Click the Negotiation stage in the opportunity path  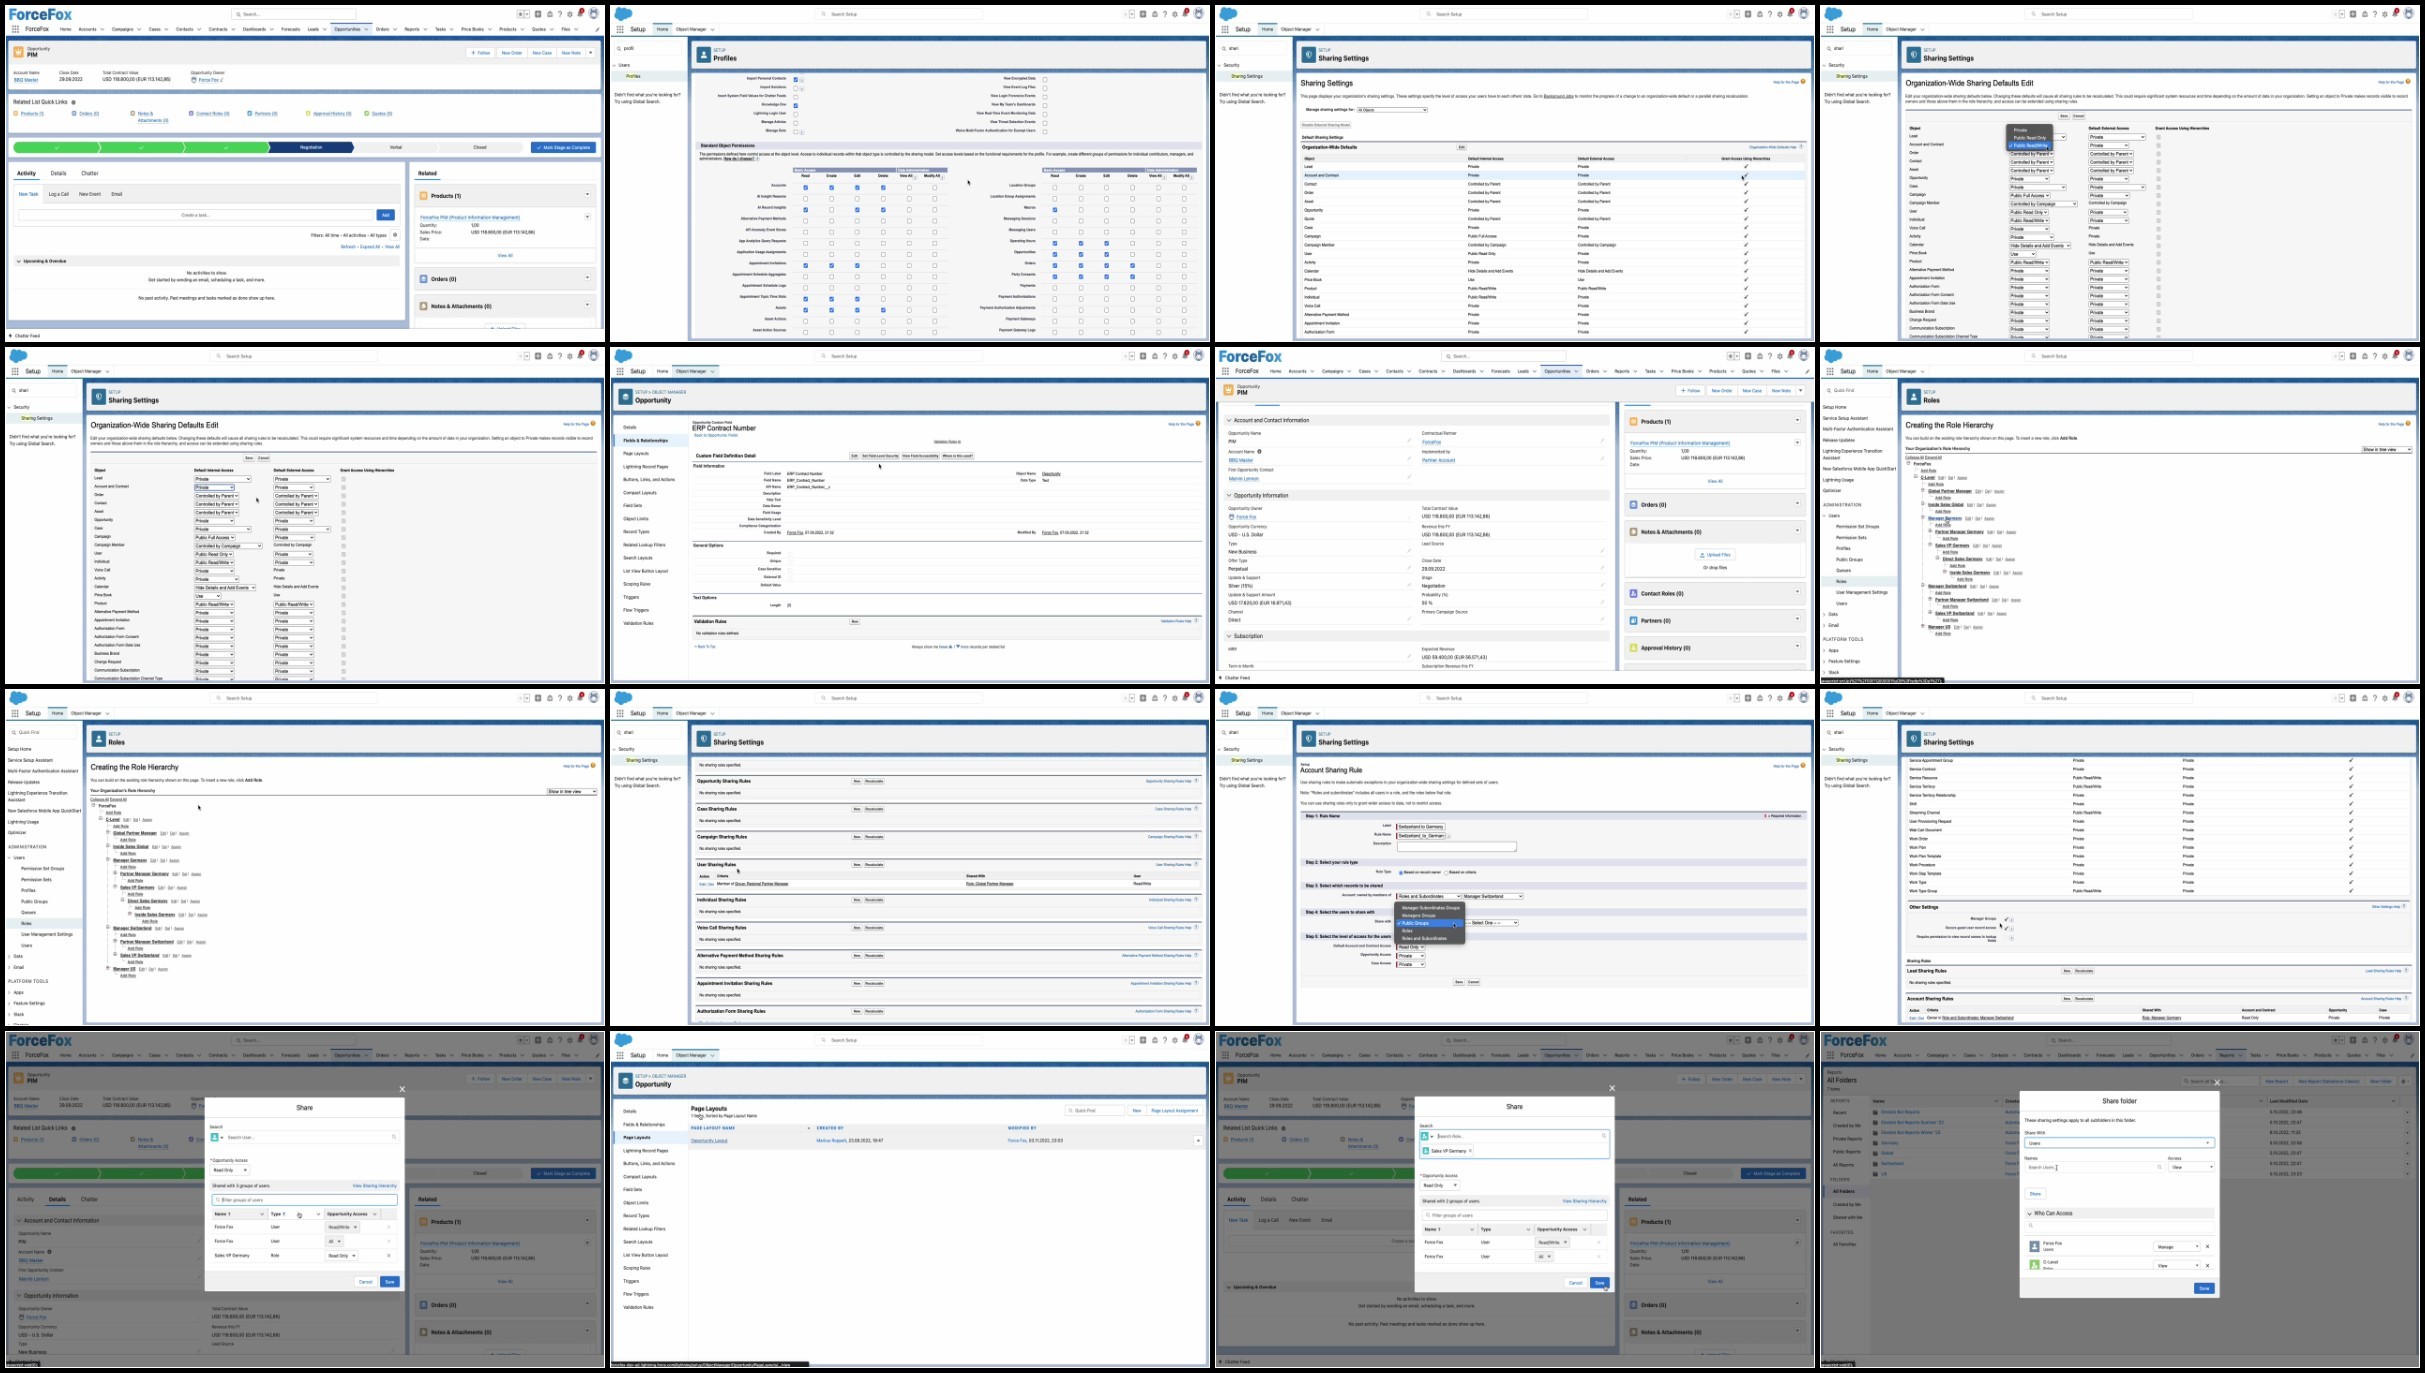[311, 147]
